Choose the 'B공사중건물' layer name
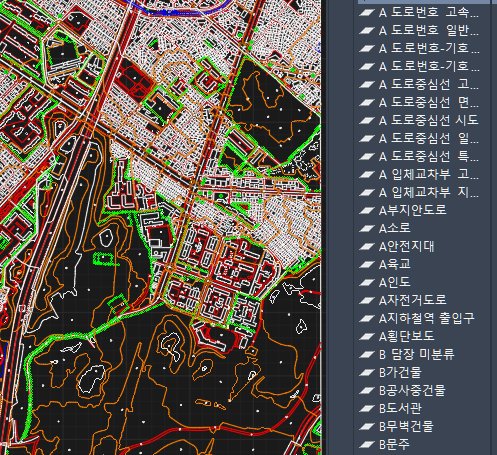This screenshot has height=455, width=497. coord(412,391)
